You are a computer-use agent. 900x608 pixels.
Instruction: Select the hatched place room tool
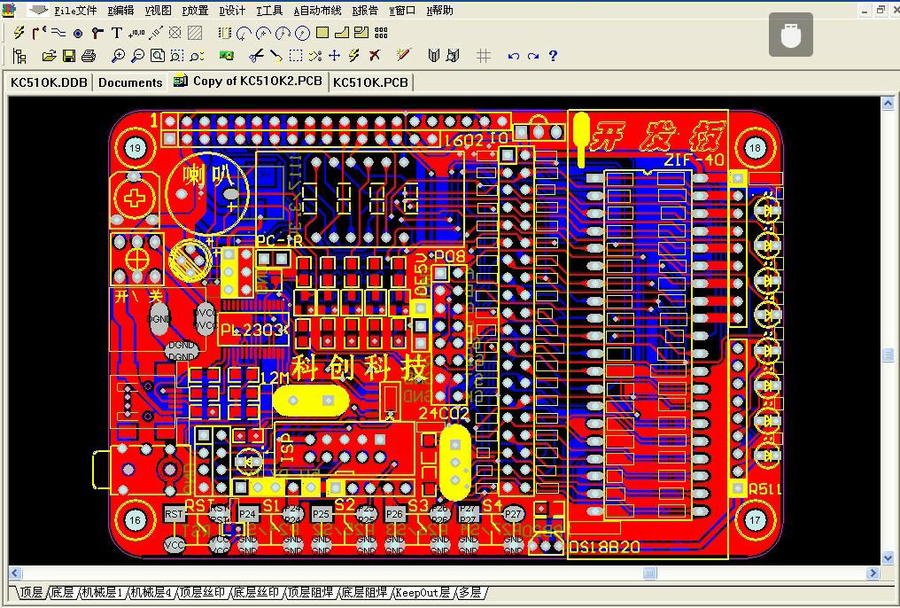pos(195,33)
